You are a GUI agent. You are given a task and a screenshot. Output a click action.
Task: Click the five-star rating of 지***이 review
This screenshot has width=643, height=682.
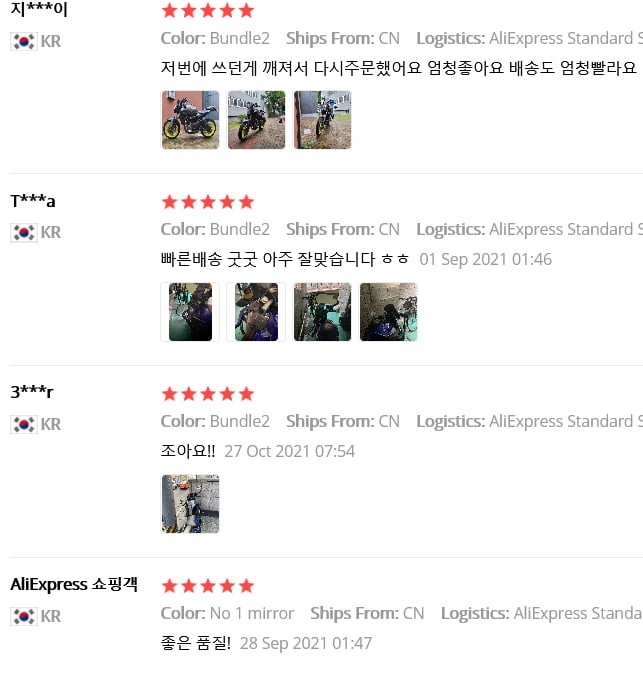point(208,10)
